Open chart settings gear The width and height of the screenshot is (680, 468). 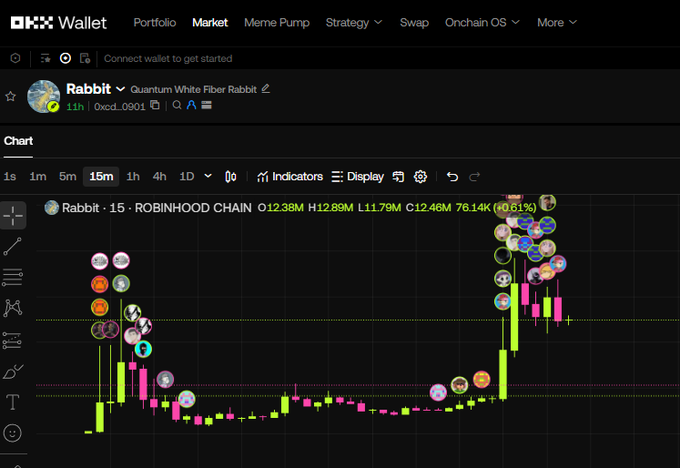[420, 177]
